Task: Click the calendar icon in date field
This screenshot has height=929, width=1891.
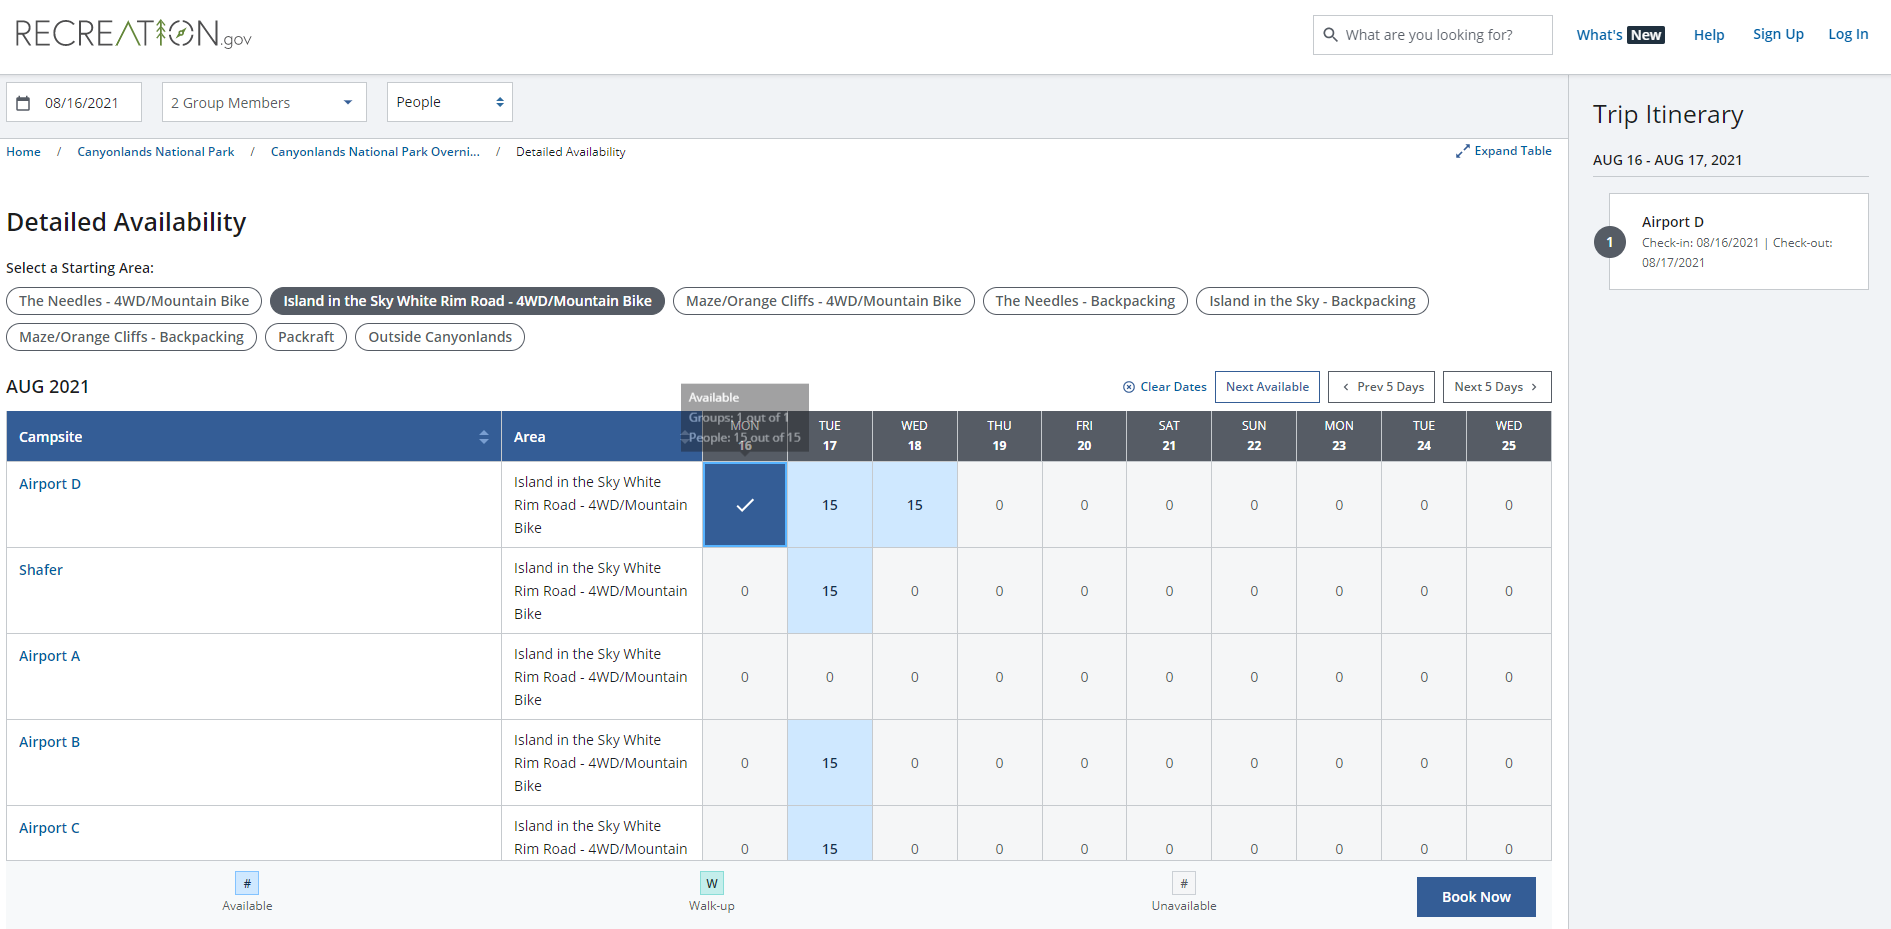Action: (24, 103)
